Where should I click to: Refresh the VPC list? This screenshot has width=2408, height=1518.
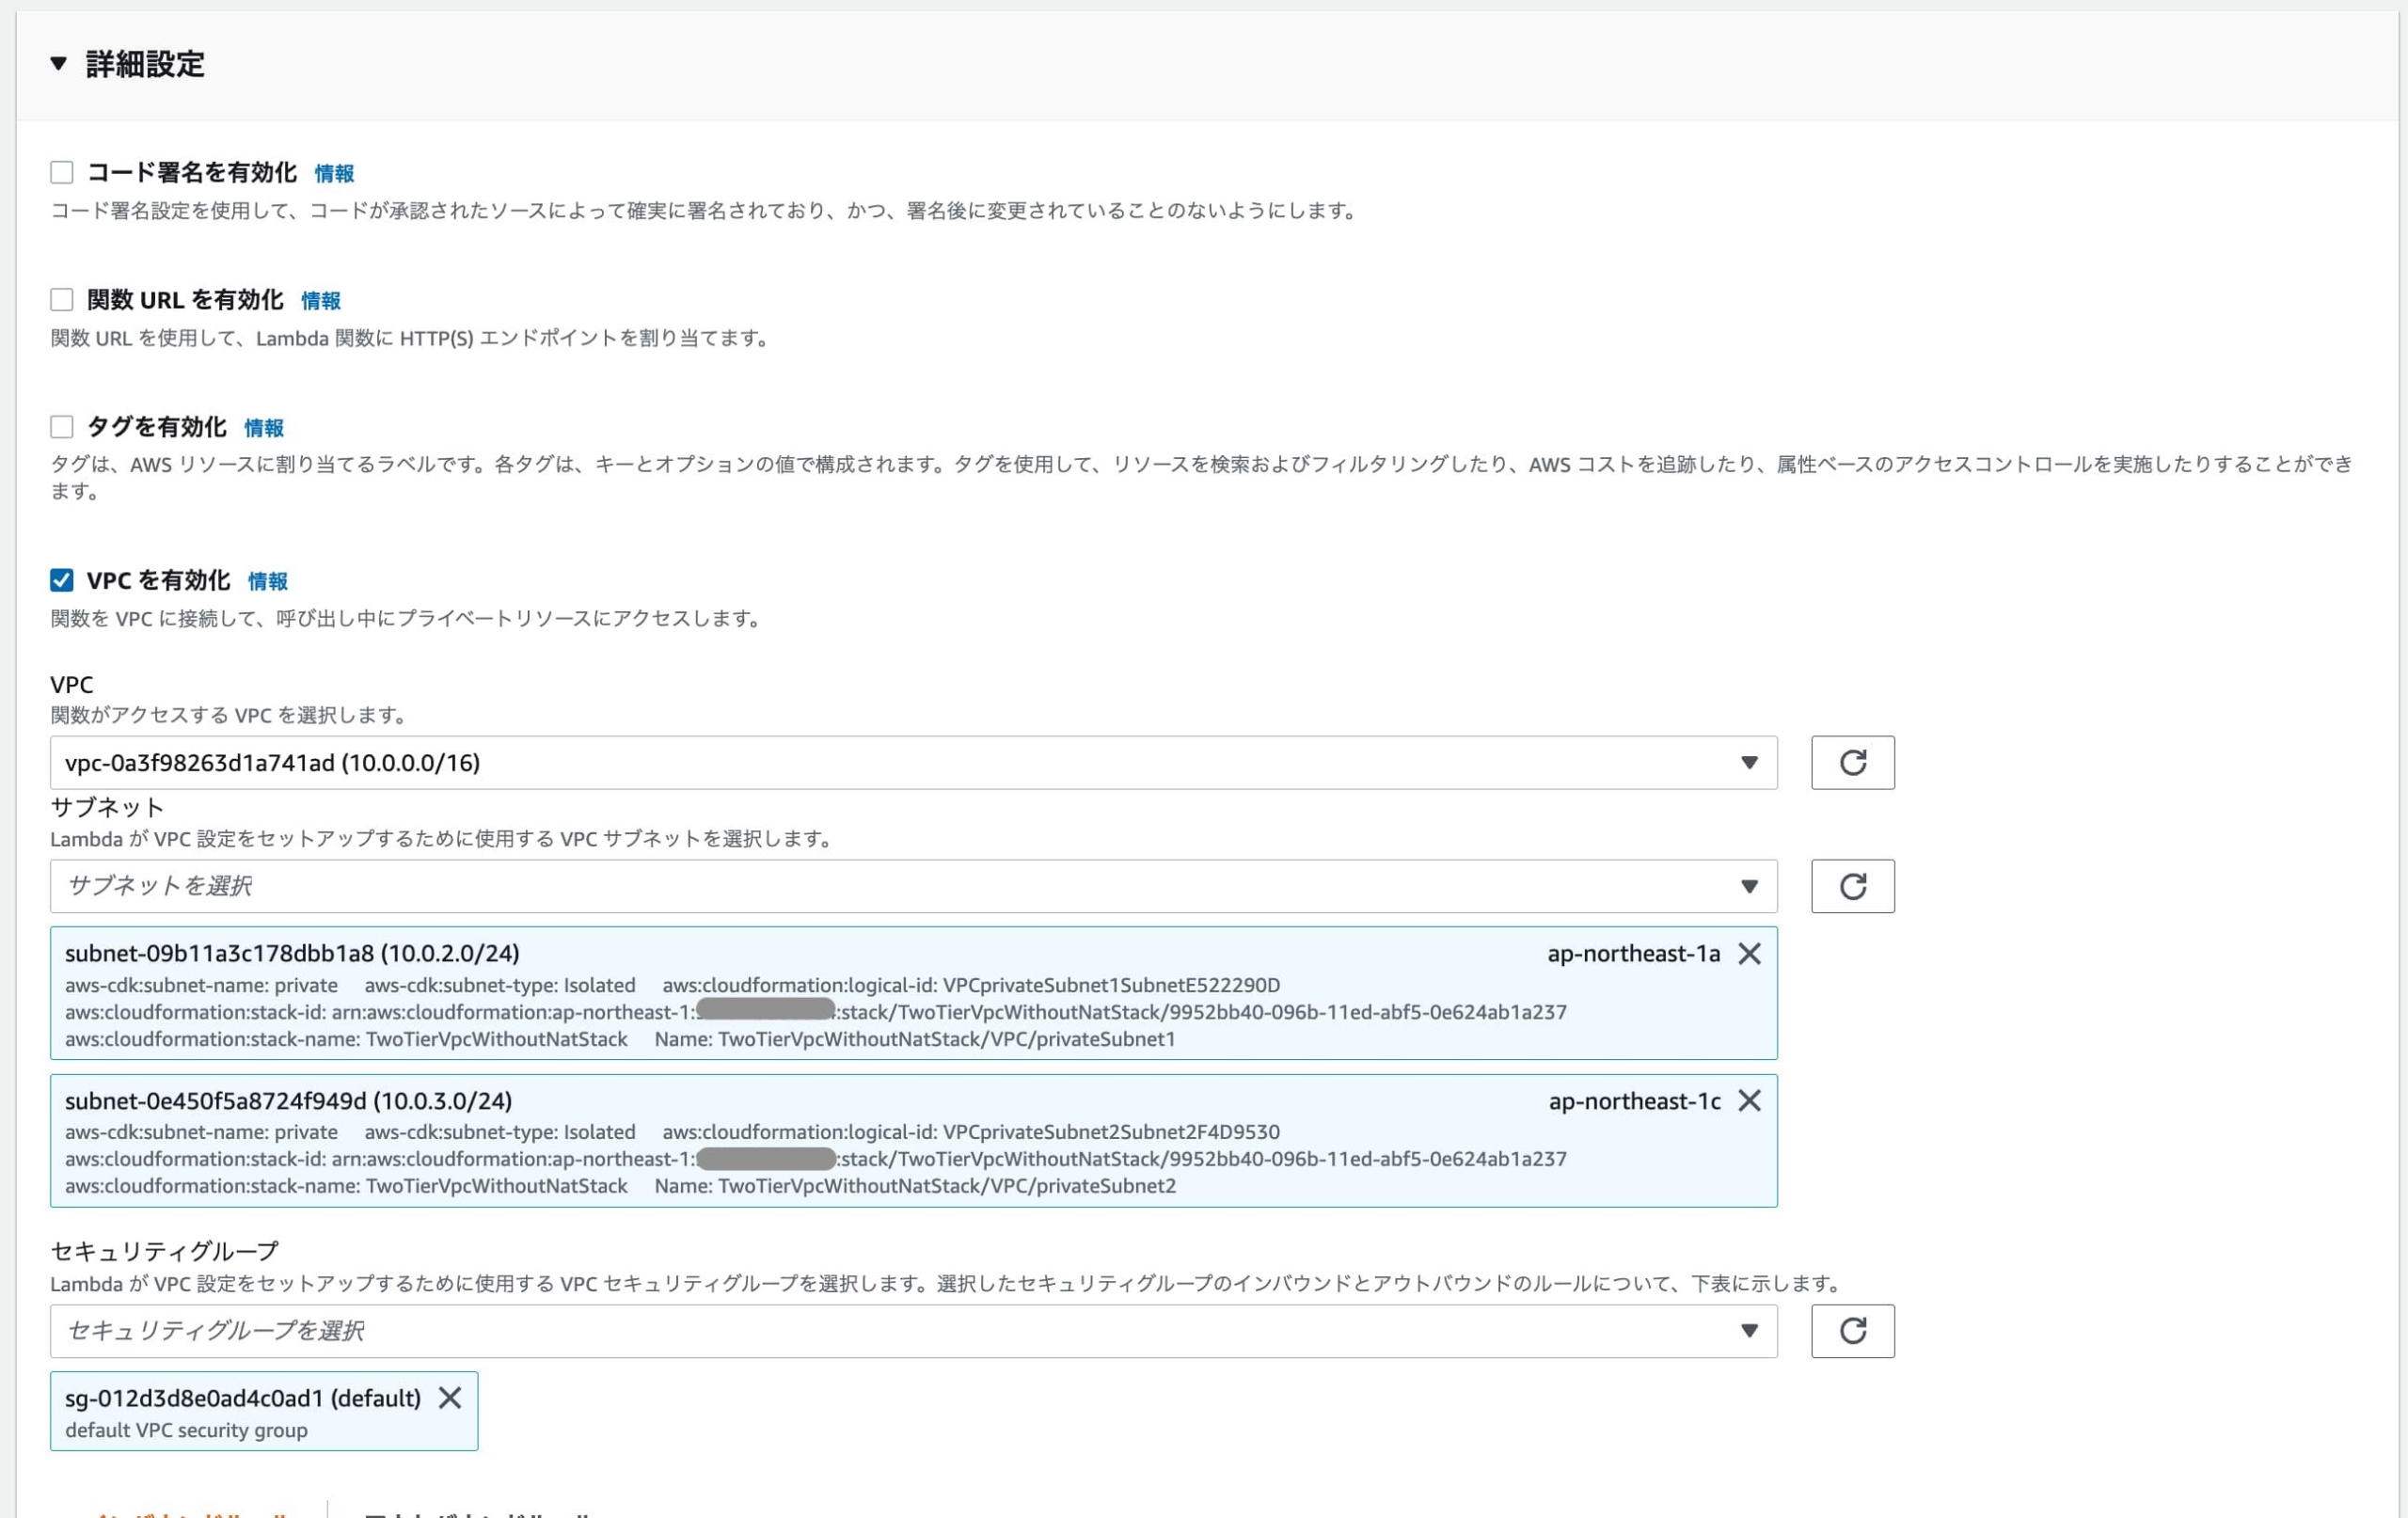click(x=1852, y=762)
